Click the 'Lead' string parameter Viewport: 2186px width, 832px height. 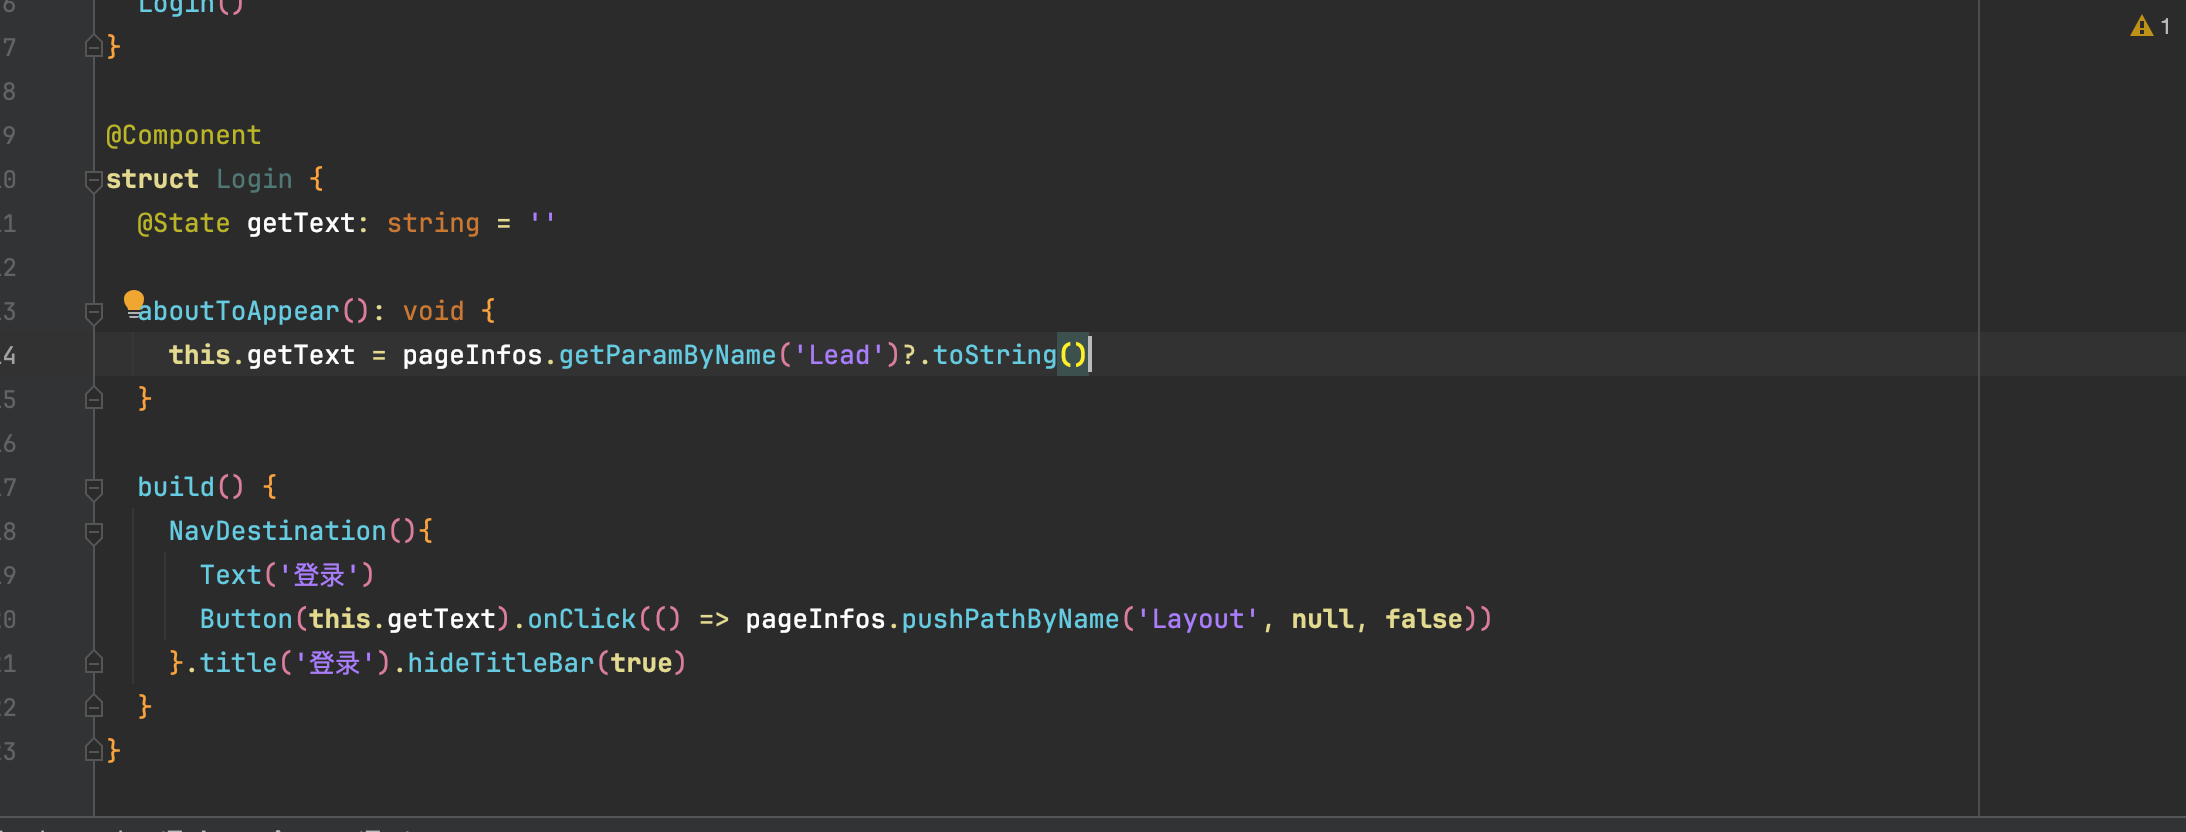[839, 355]
